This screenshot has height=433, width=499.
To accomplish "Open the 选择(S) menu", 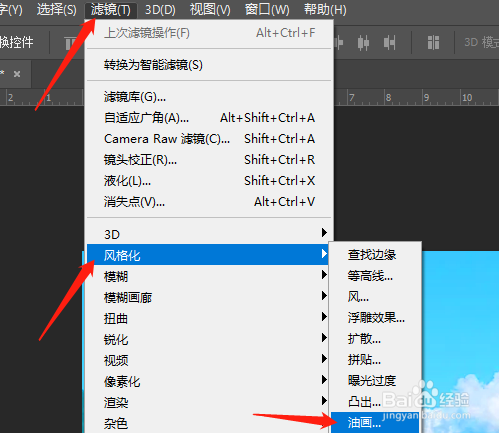I will [x=57, y=9].
